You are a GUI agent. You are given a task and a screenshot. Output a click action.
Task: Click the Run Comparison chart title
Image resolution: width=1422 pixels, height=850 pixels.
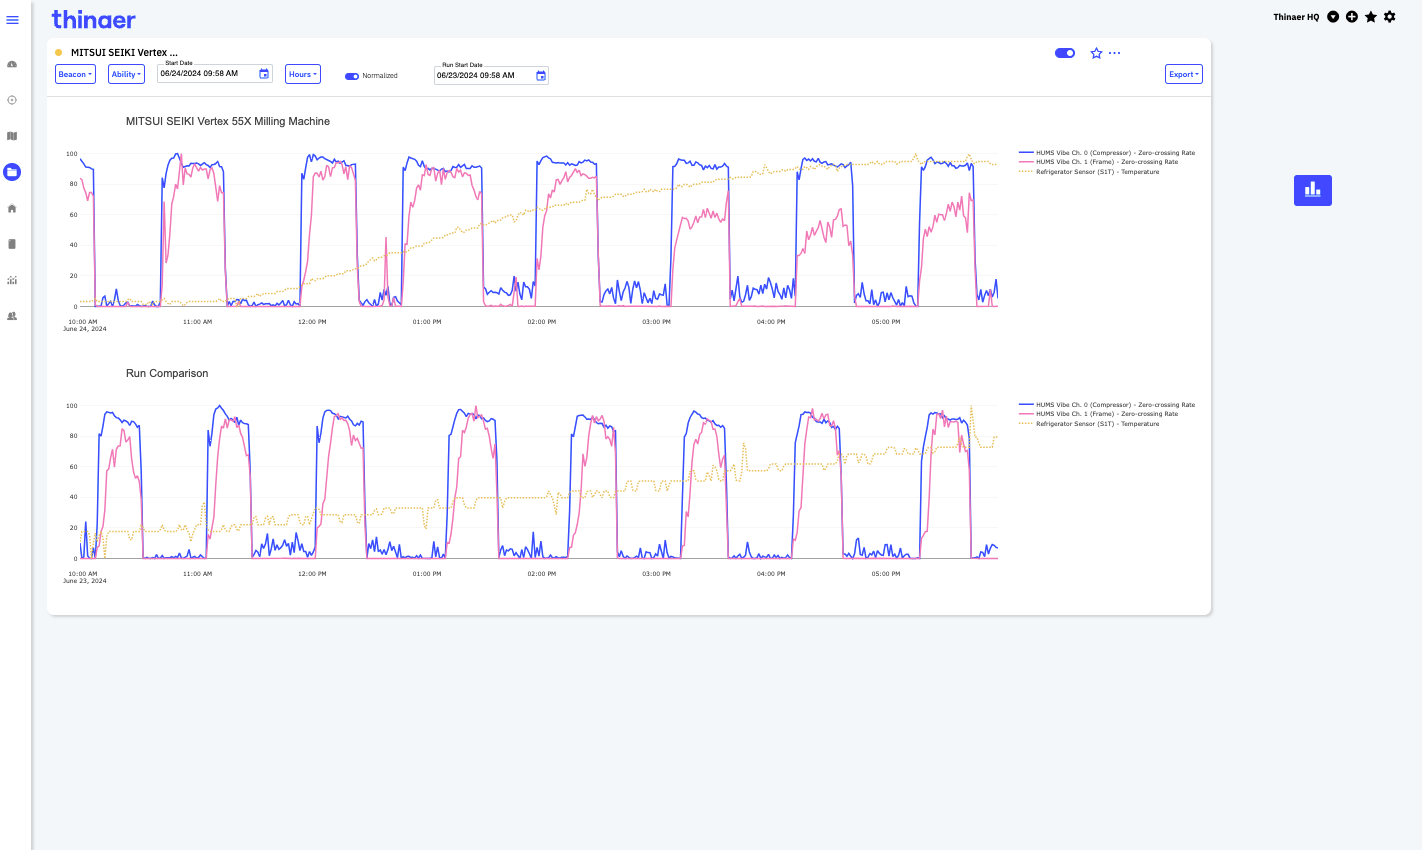[167, 373]
